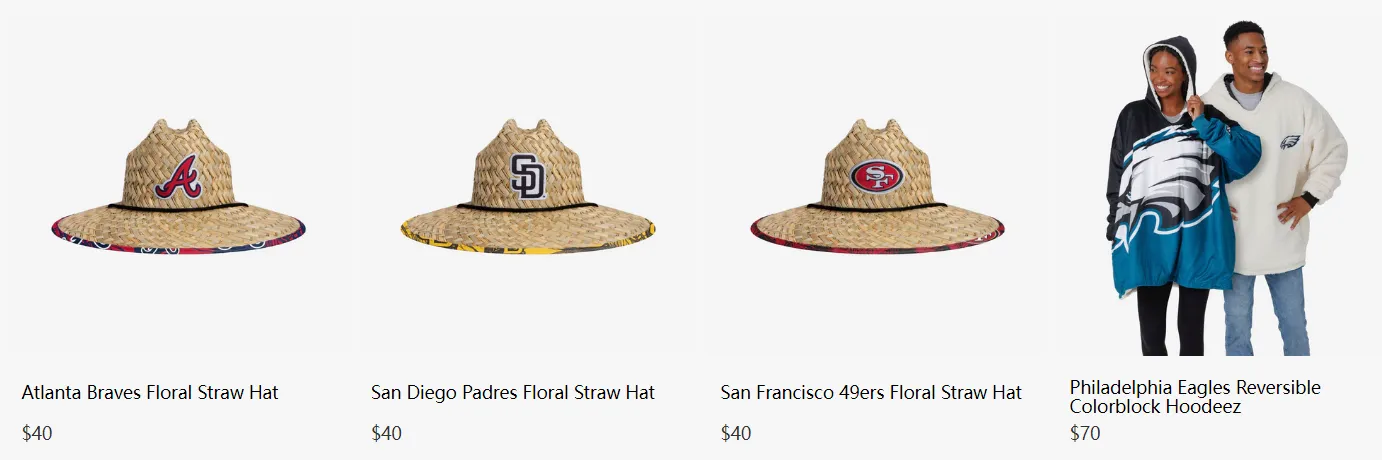Screen dimensions: 1382x460
Task: Click the Padres 'SD' logo on the hat
Action: (528, 176)
